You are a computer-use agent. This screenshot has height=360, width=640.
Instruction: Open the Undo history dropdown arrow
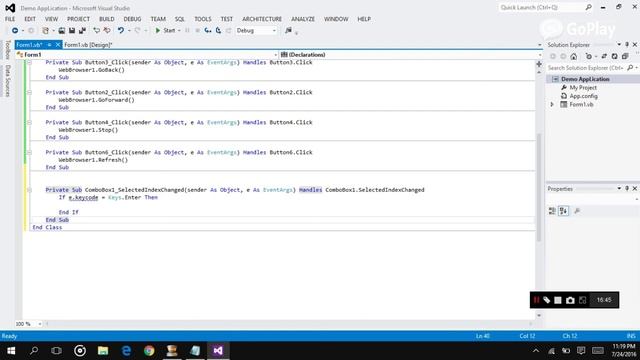pyautogui.click(x=129, y=31)
